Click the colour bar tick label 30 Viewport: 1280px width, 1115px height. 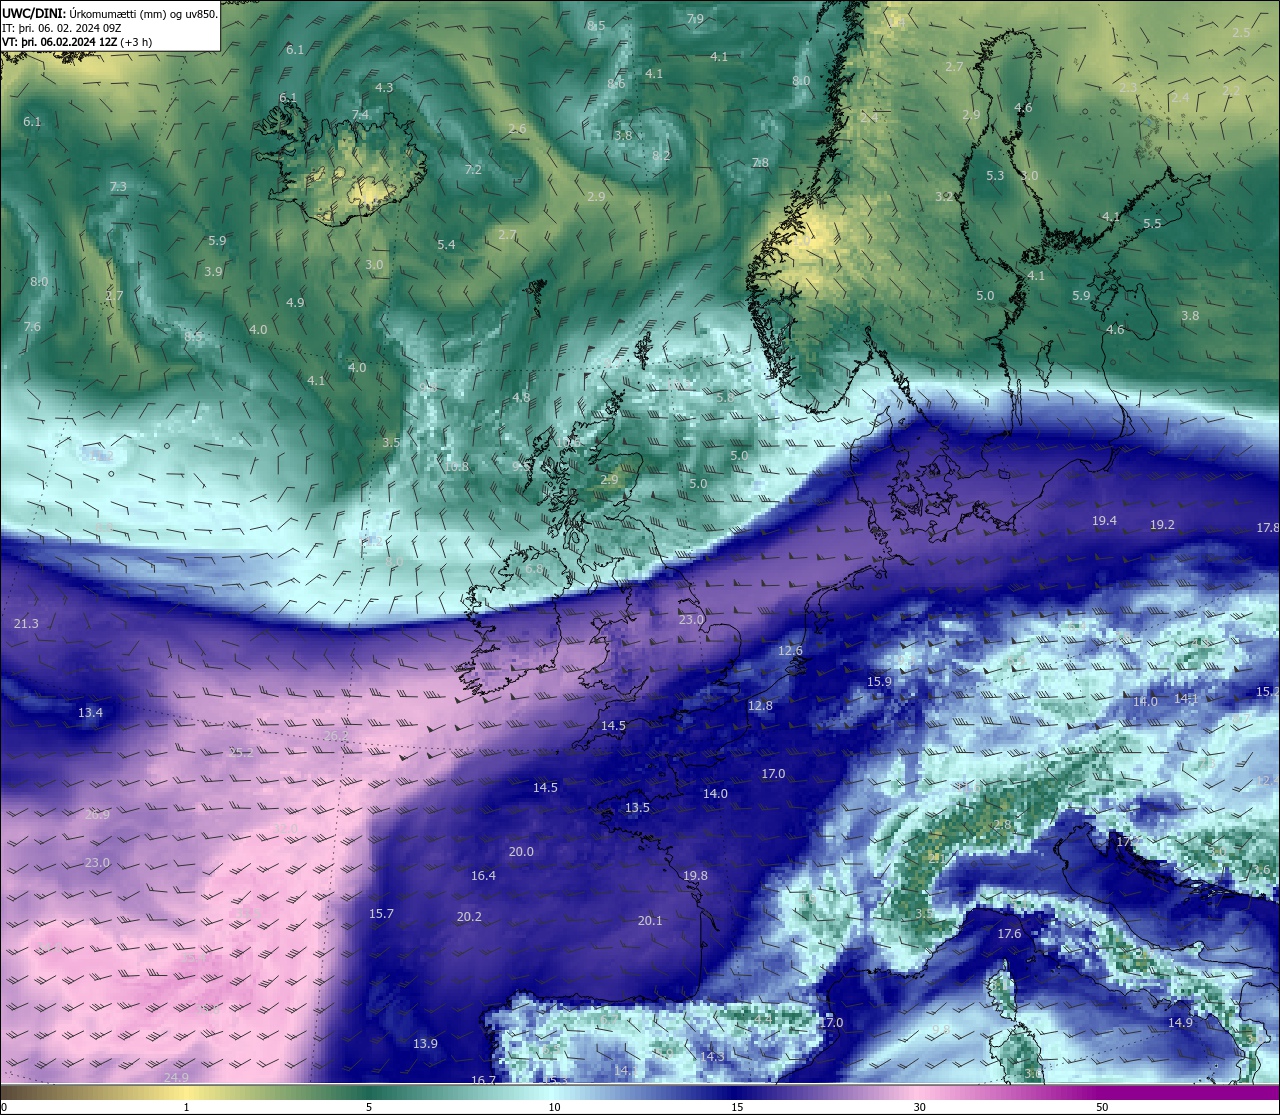[x=919, y=1107]
